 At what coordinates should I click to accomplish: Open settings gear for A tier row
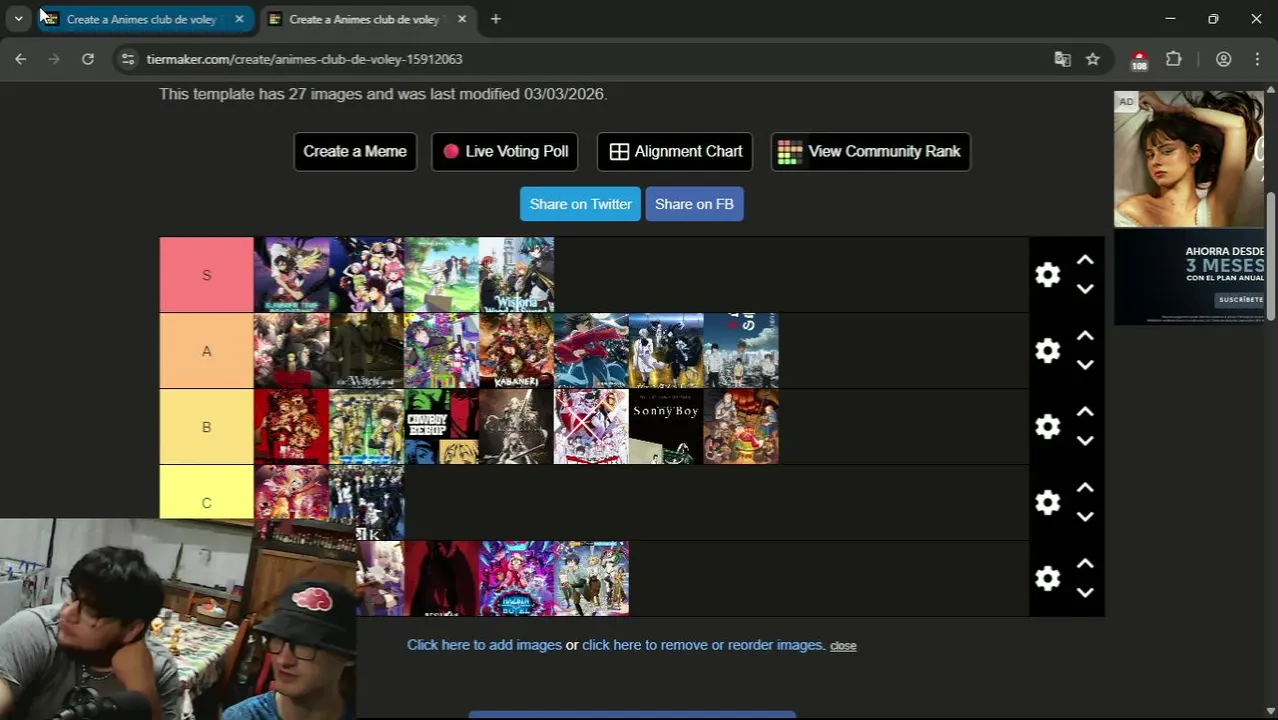pos(1047,351)
